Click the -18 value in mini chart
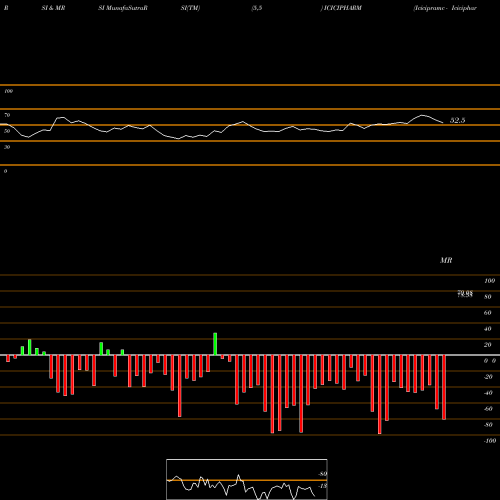Viewport: 500px width, 500px height. click(x=322, y=486)
